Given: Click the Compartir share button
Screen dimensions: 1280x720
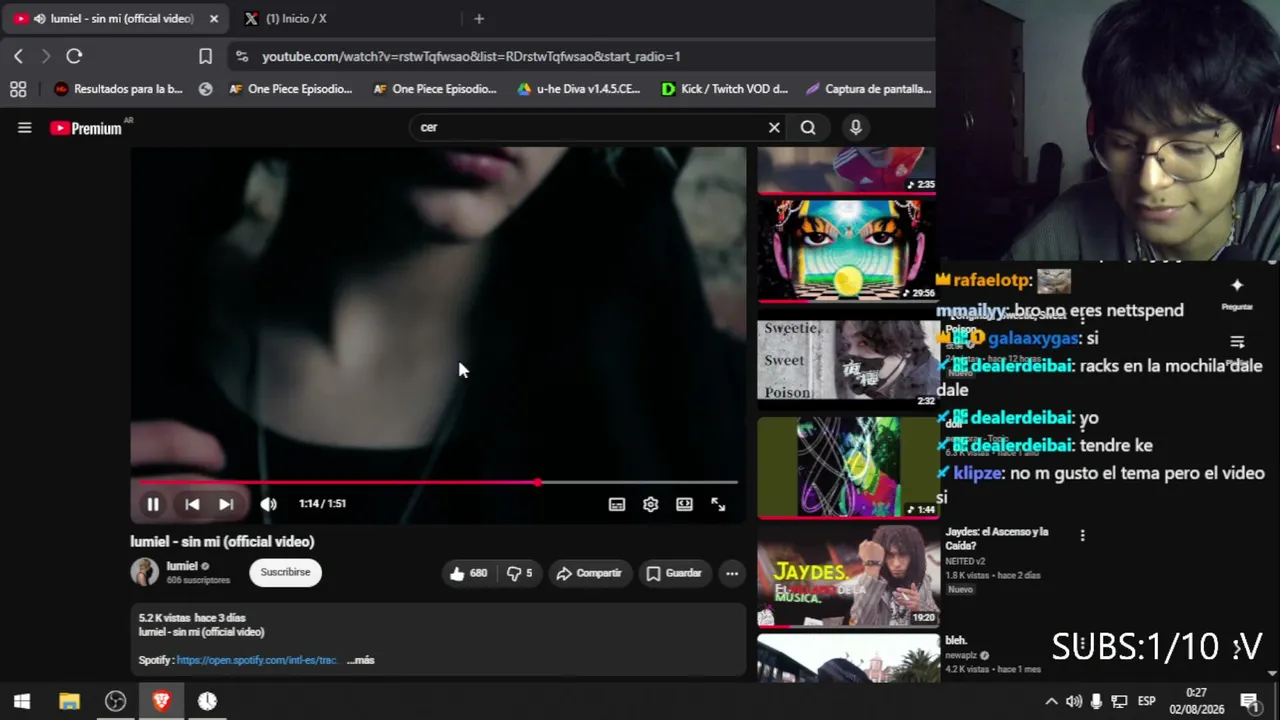Looking at the screenshot, I should click(x=589, y=573).
